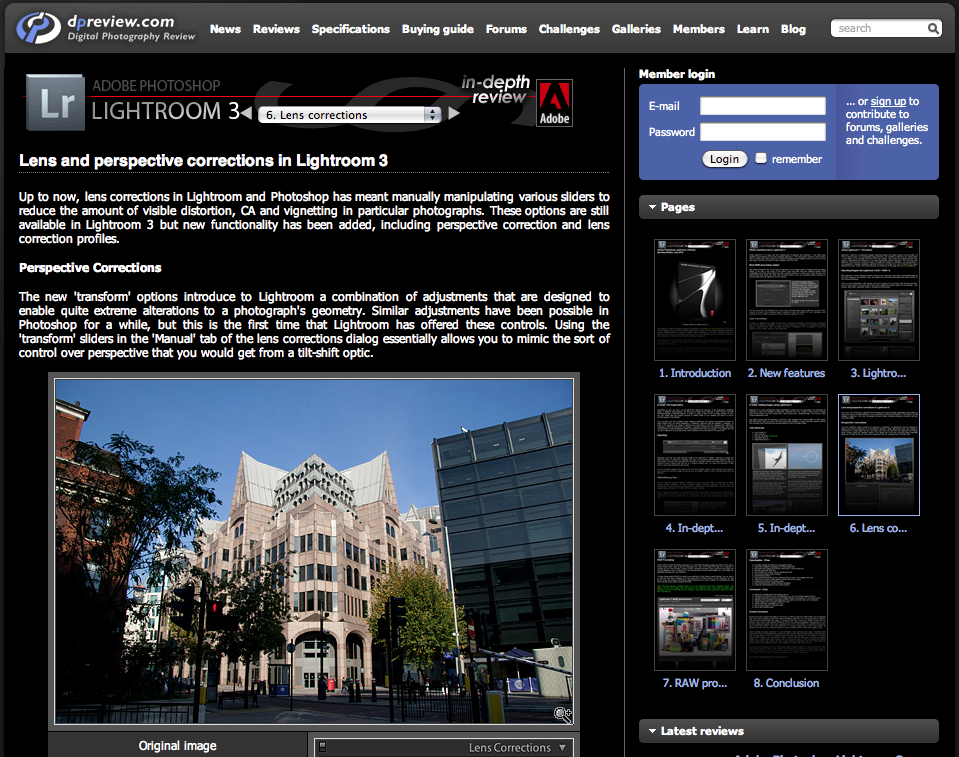Open the Members menu item
The image size is (959, 757).
pyautogui.click(x=698, y=29)
